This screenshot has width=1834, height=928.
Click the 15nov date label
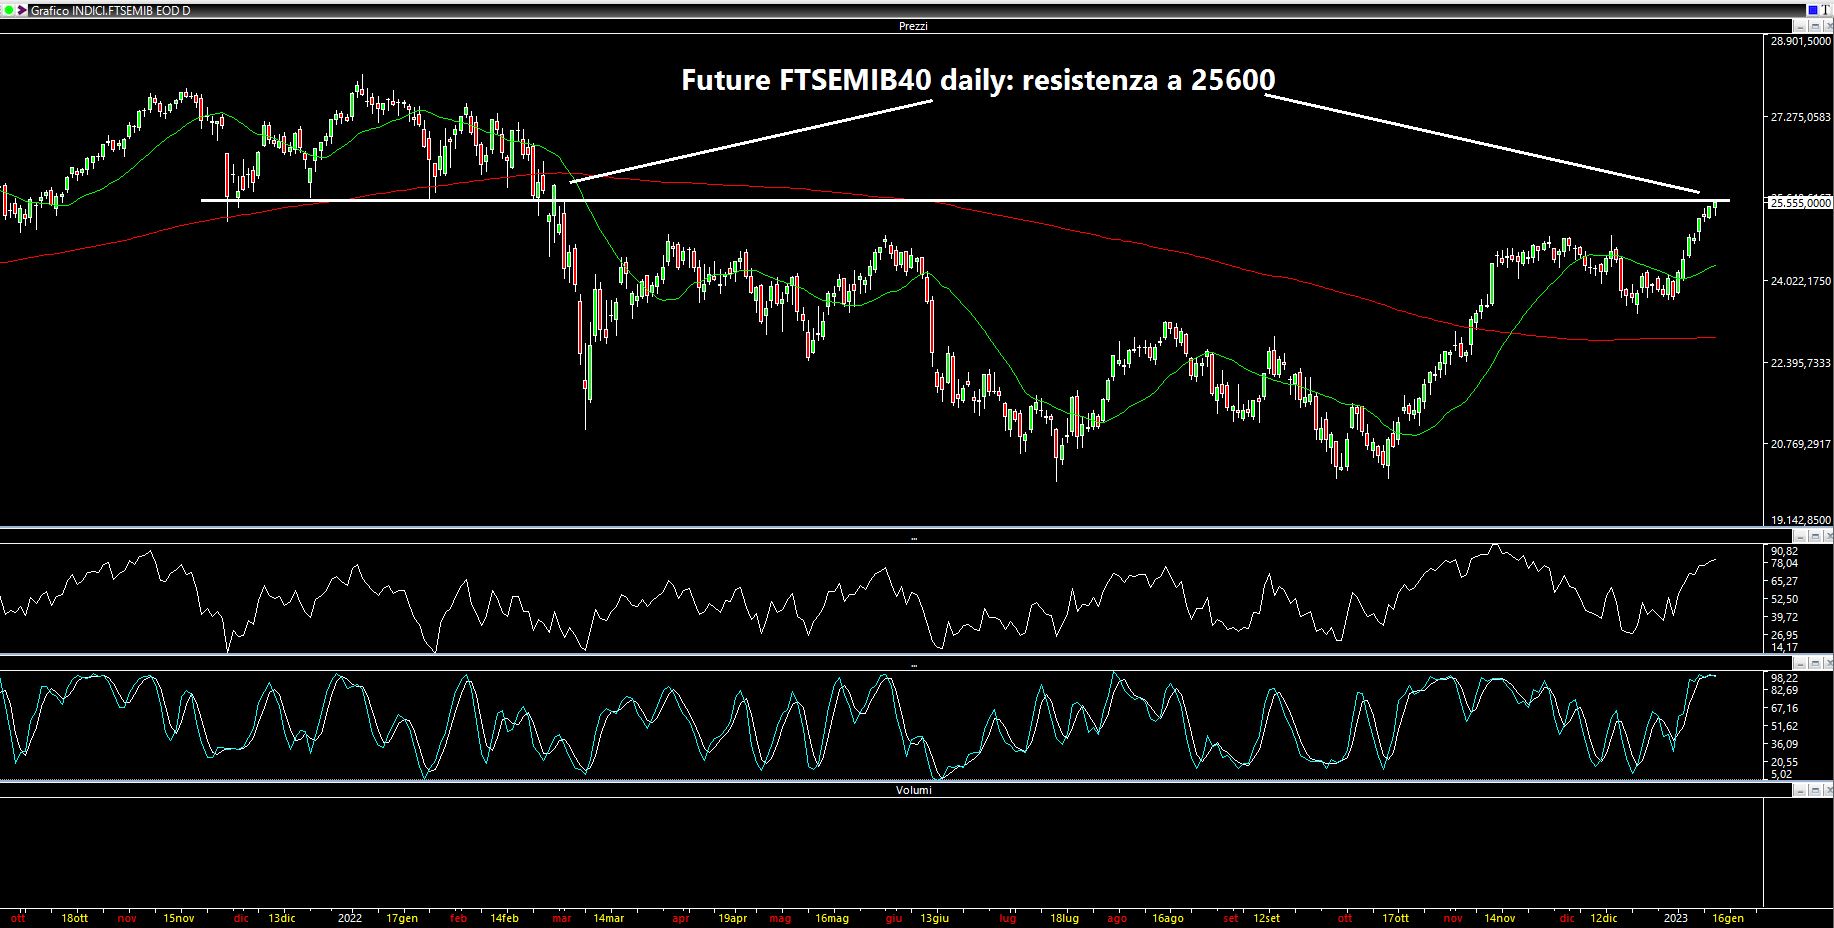tap(178, 918)
